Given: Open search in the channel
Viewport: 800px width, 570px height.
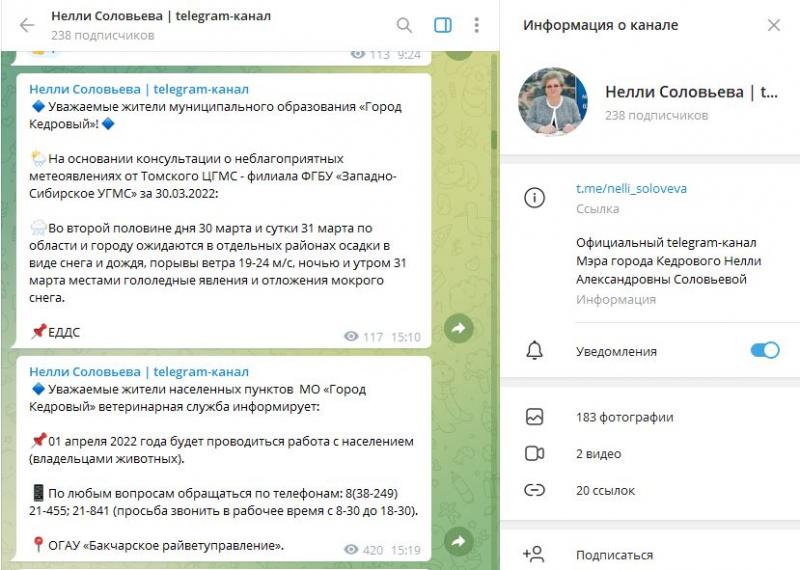Looking at the screenshot, I should (404, 25).
